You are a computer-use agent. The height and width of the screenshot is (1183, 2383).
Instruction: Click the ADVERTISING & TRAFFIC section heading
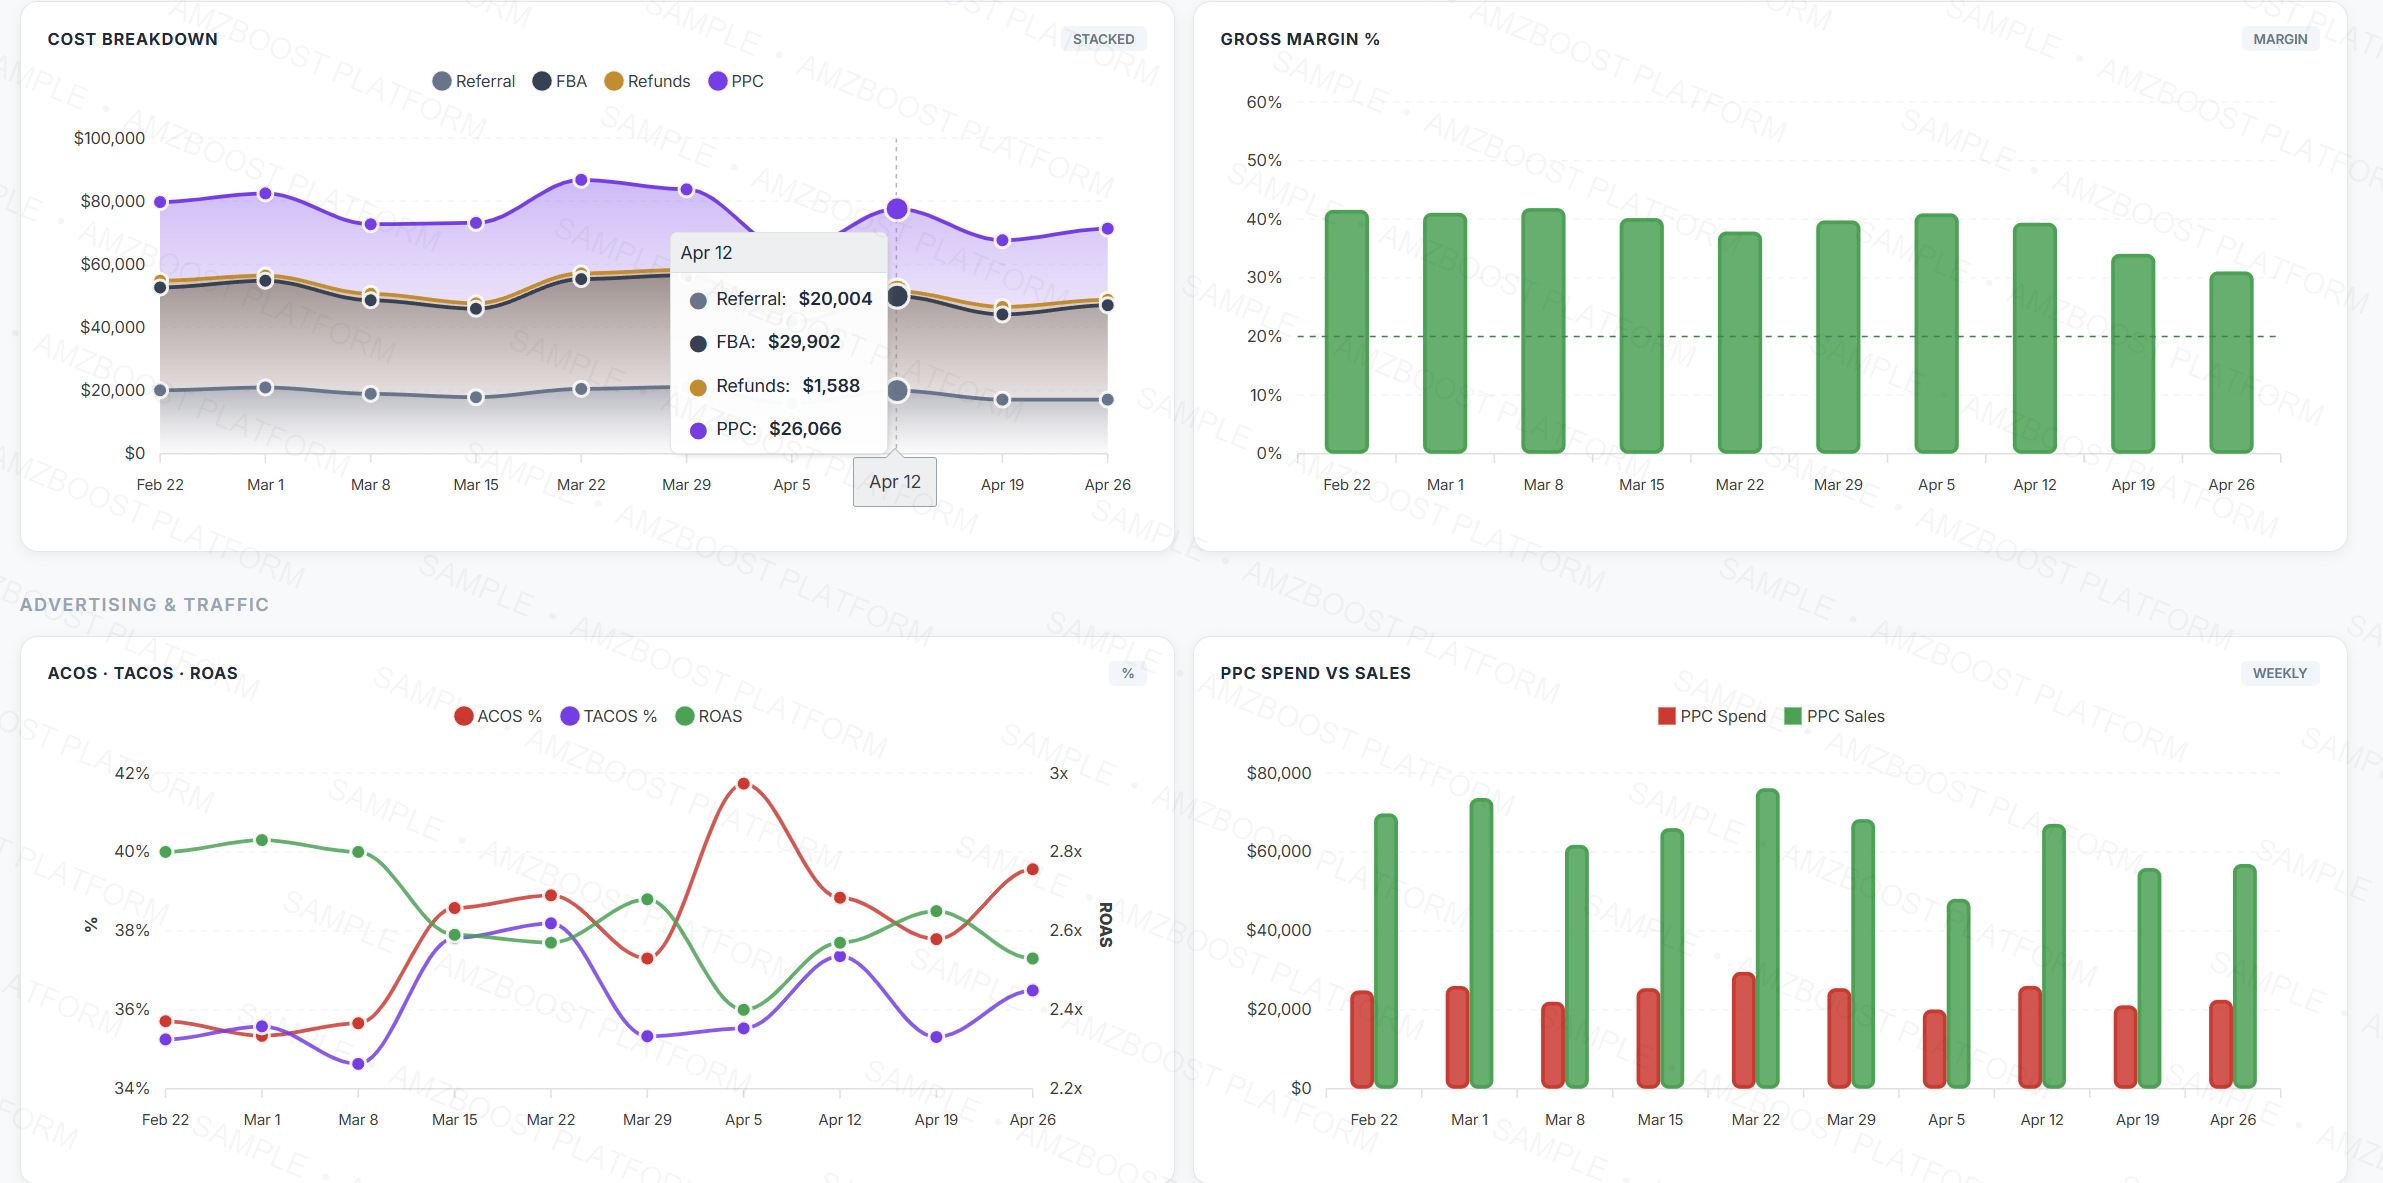click(145, 605)
